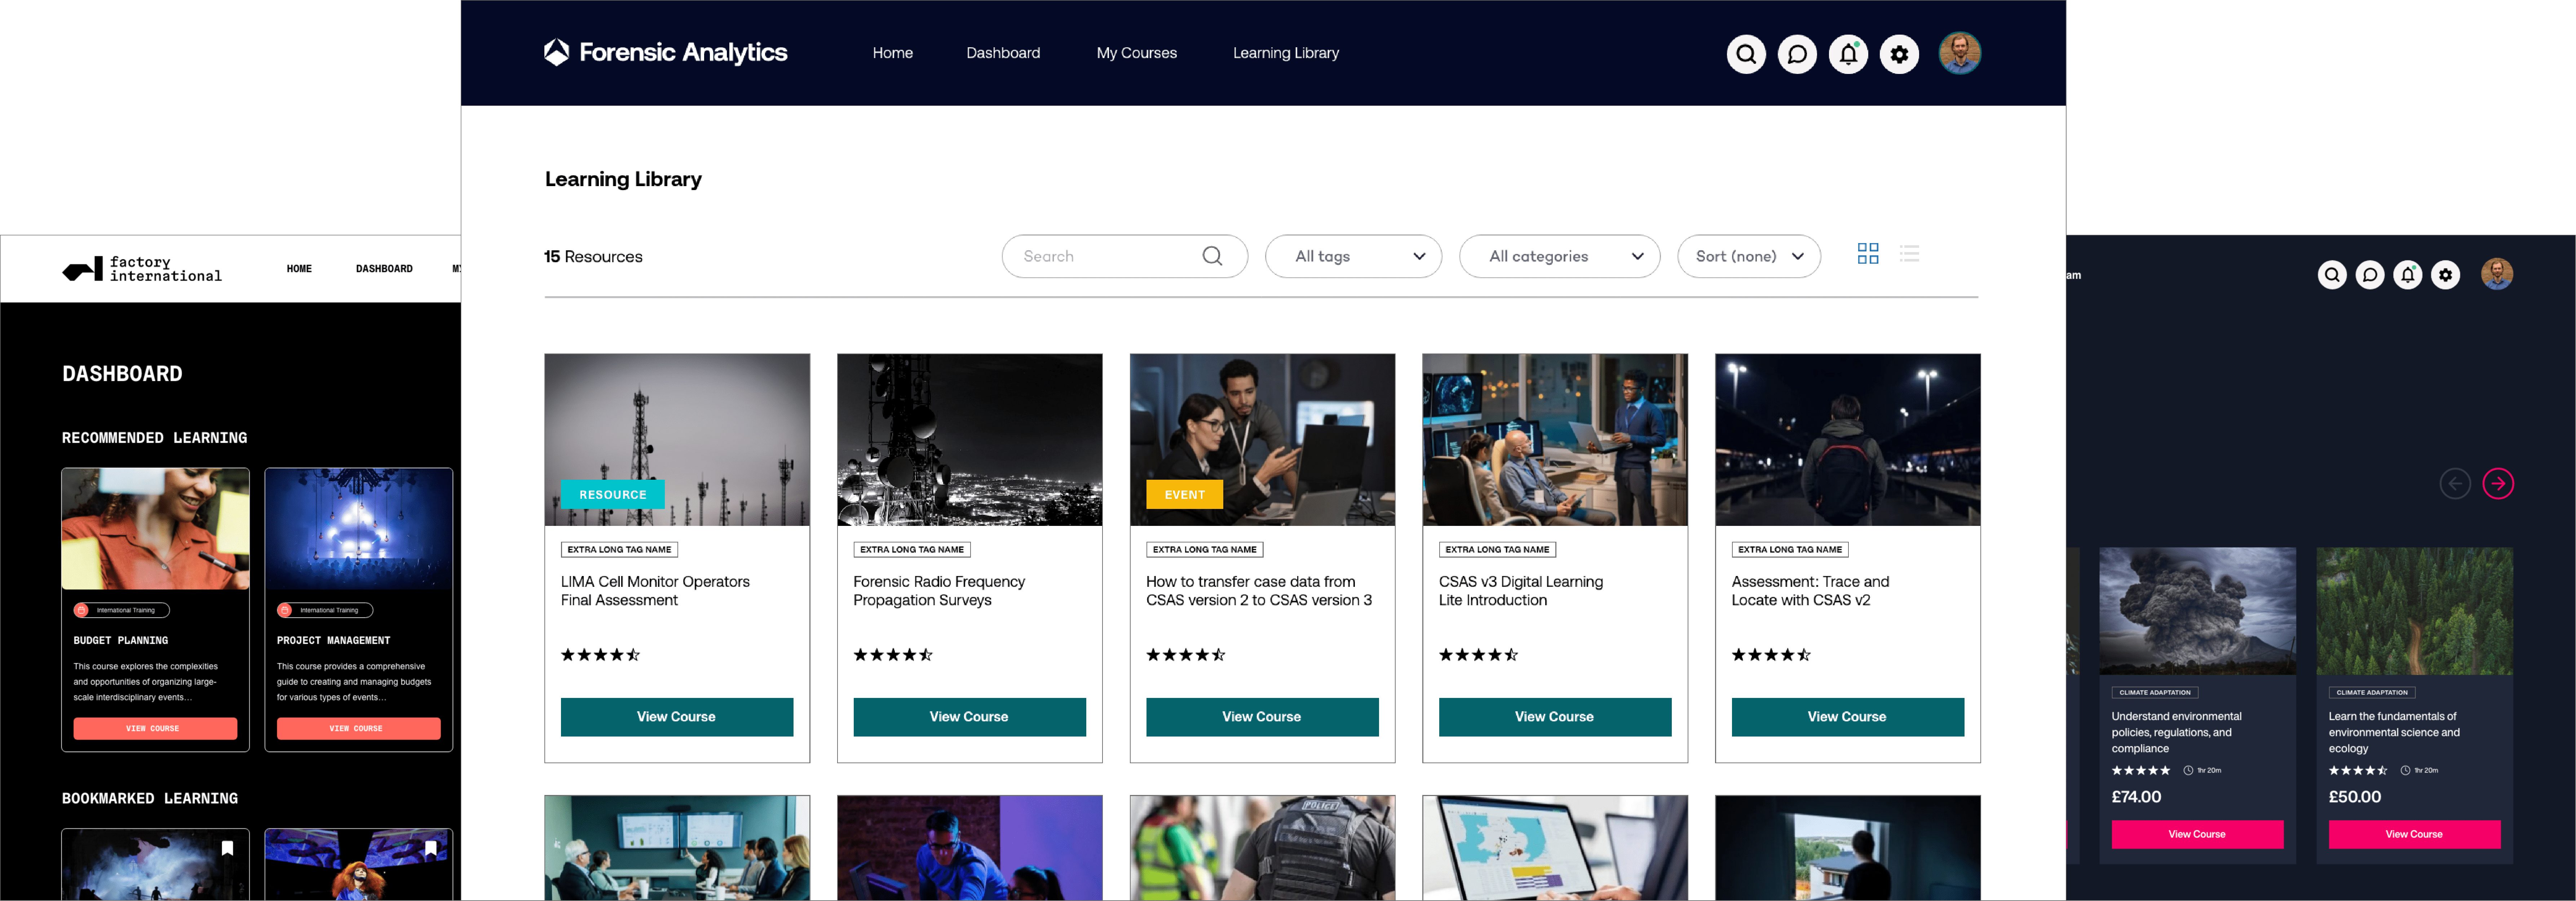
Task: Click previous arrow in course carousel
Action: click(2455, 484)
